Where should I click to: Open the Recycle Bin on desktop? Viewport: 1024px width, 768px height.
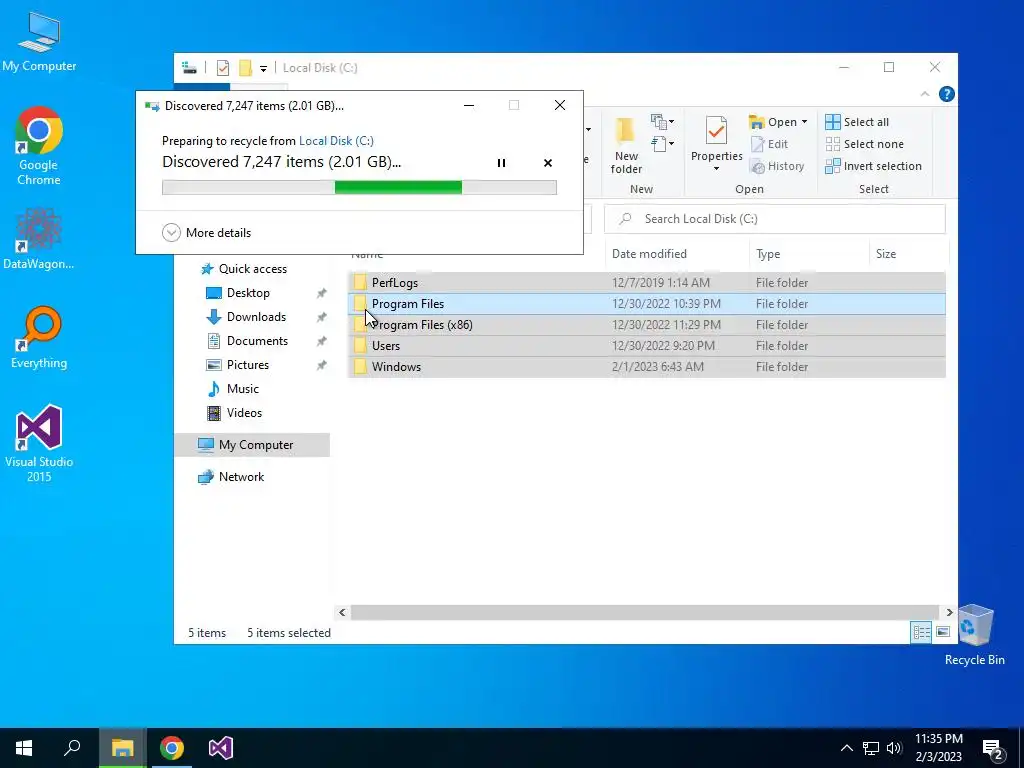tap(974, 635)
